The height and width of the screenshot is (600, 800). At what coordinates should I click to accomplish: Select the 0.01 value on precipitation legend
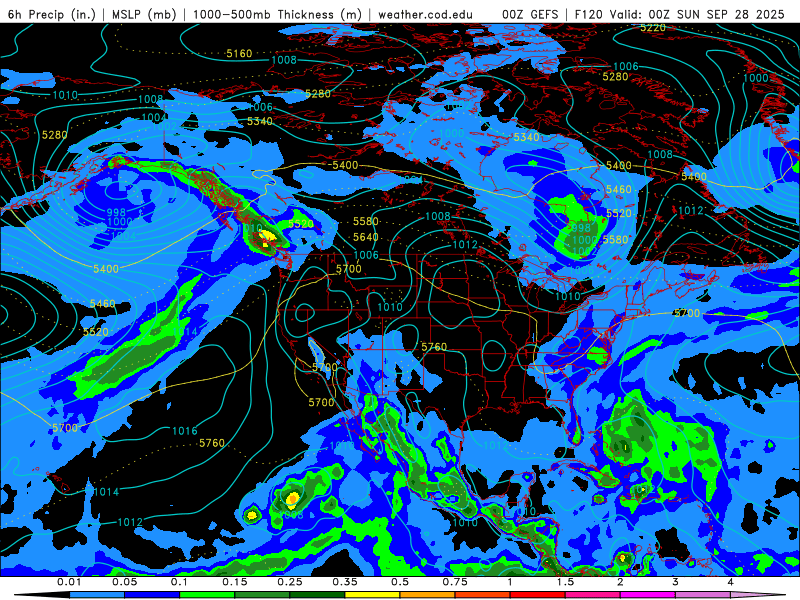coord(69,582)
